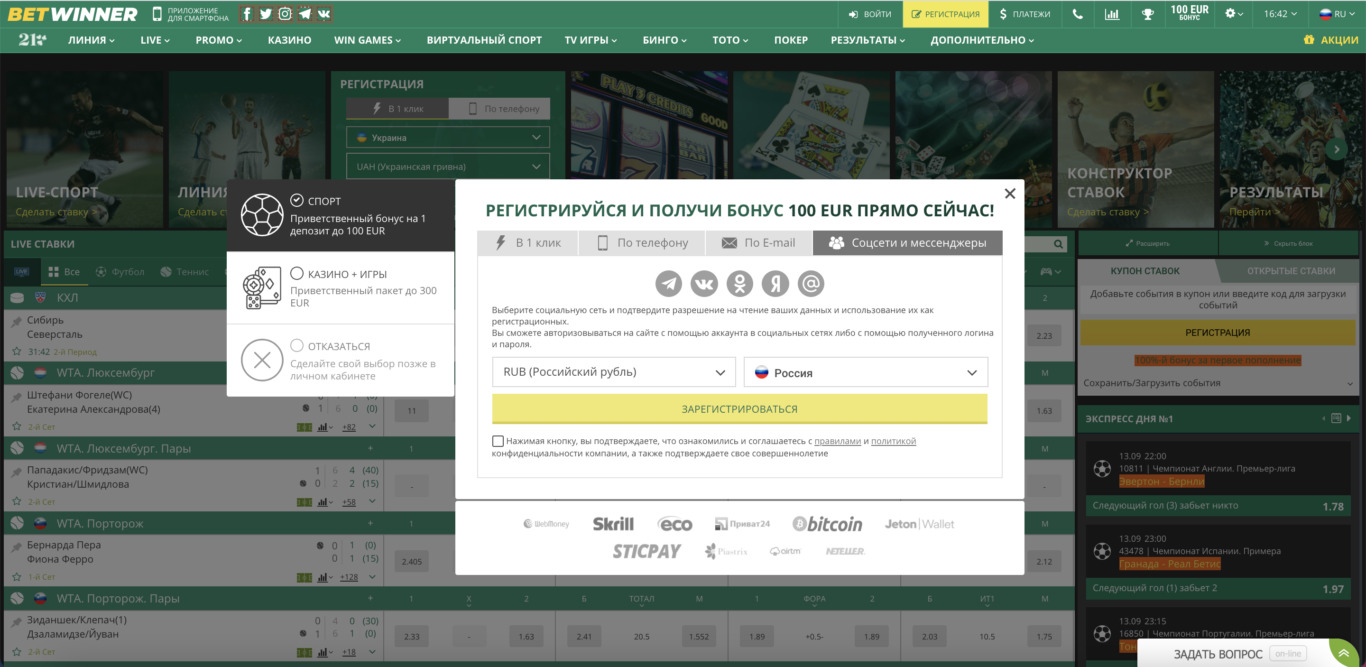Select Mail.ru @ icon for registration
This screenshot has height=667, width=1366.
point(811,284)
